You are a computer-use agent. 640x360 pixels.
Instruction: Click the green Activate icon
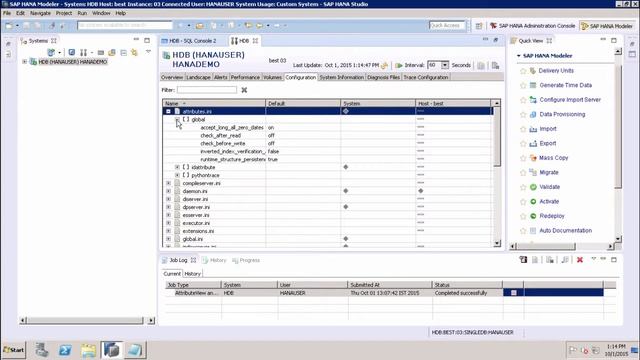(533, 201)
